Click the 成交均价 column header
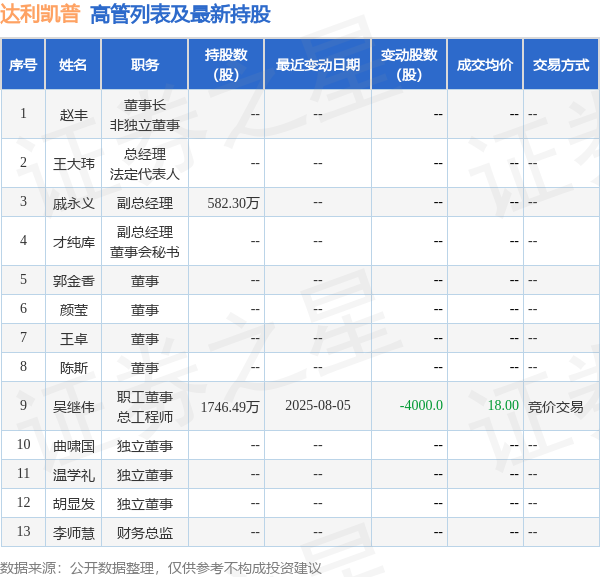600x577 pixels. click(x=485, y=64)
